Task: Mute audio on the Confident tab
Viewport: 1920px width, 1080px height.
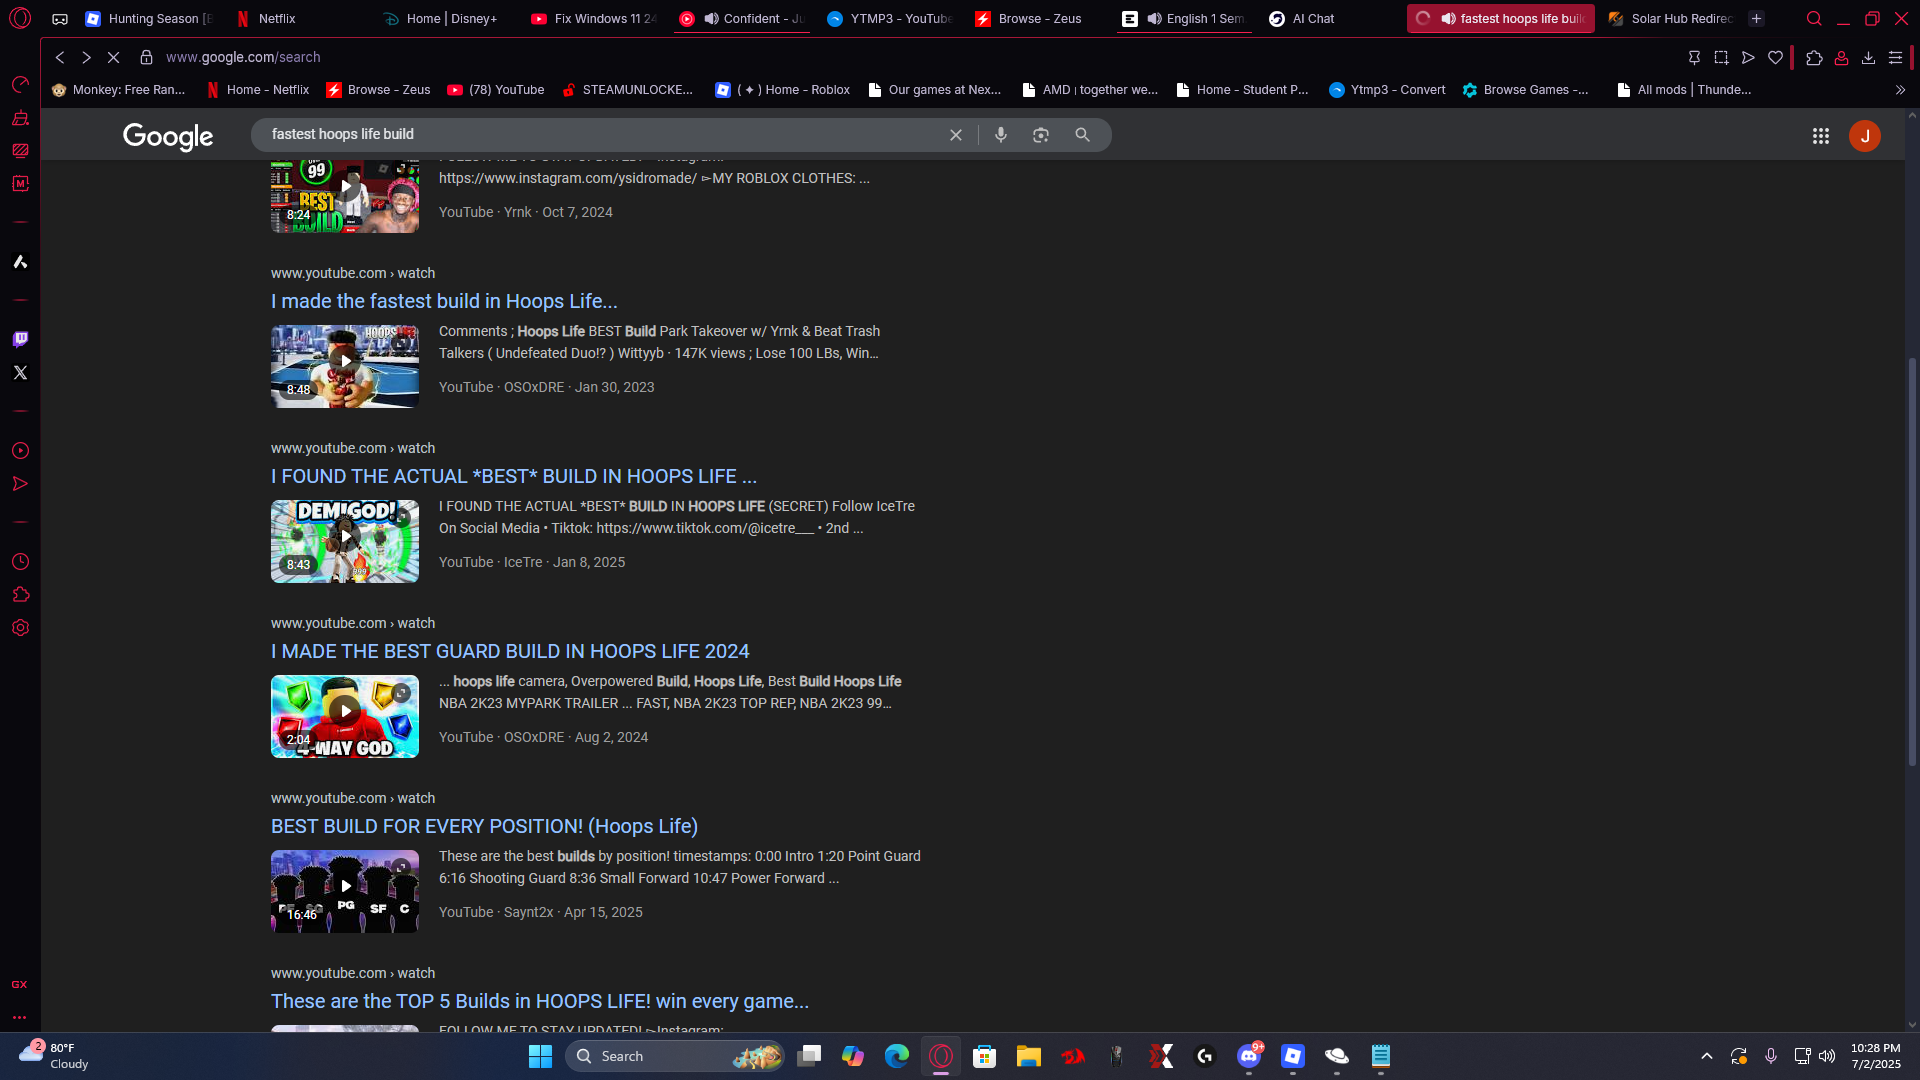Action: click(x=711, y=19)
